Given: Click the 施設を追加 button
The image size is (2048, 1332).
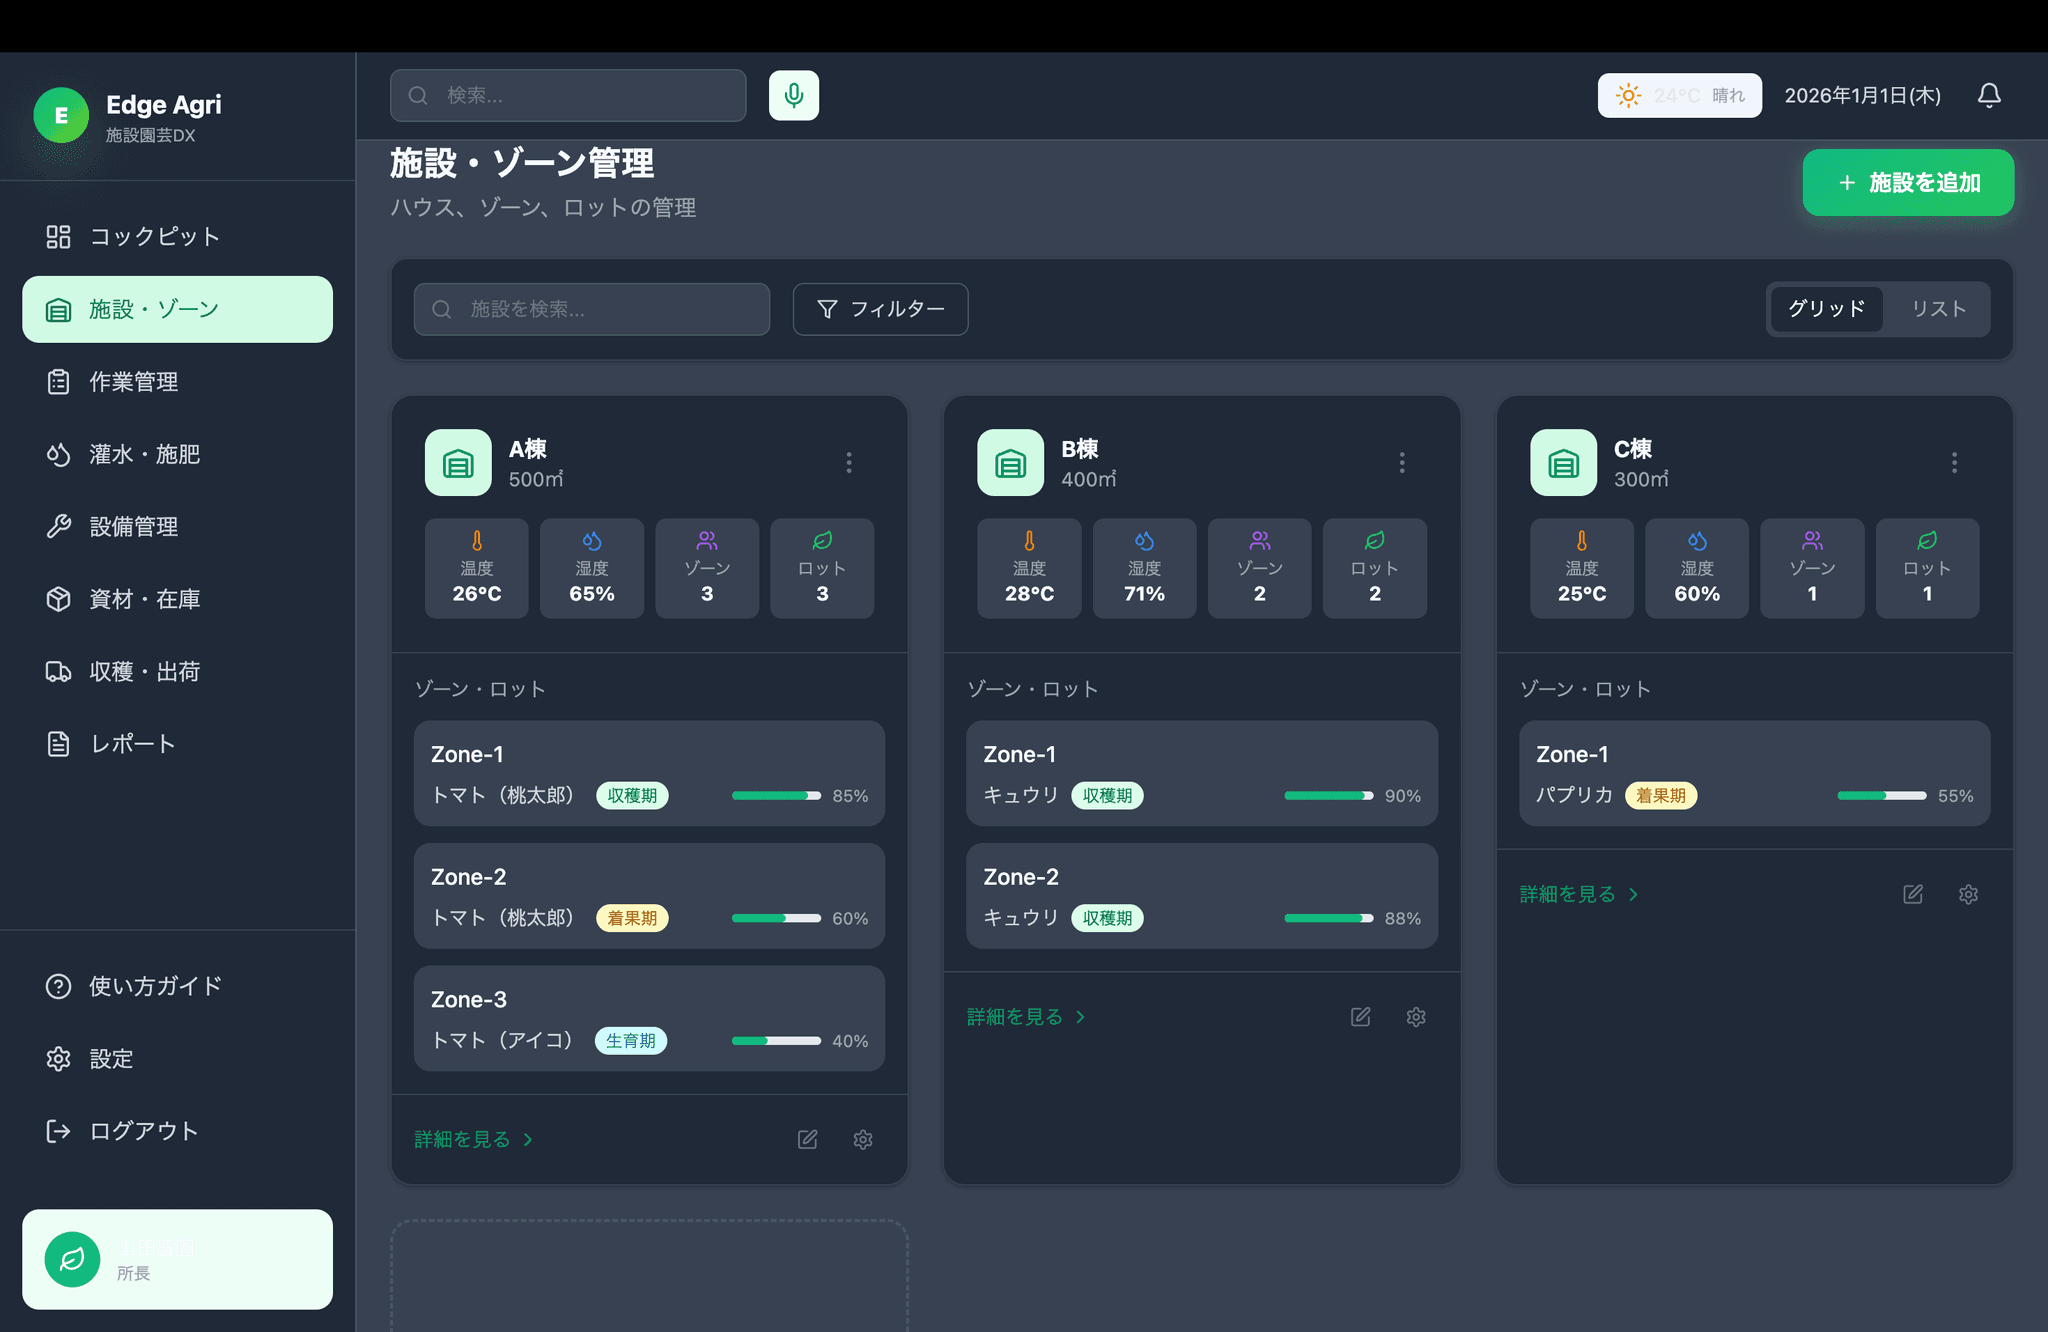Looking at the screenshot, I should [x=1907, y=183].
